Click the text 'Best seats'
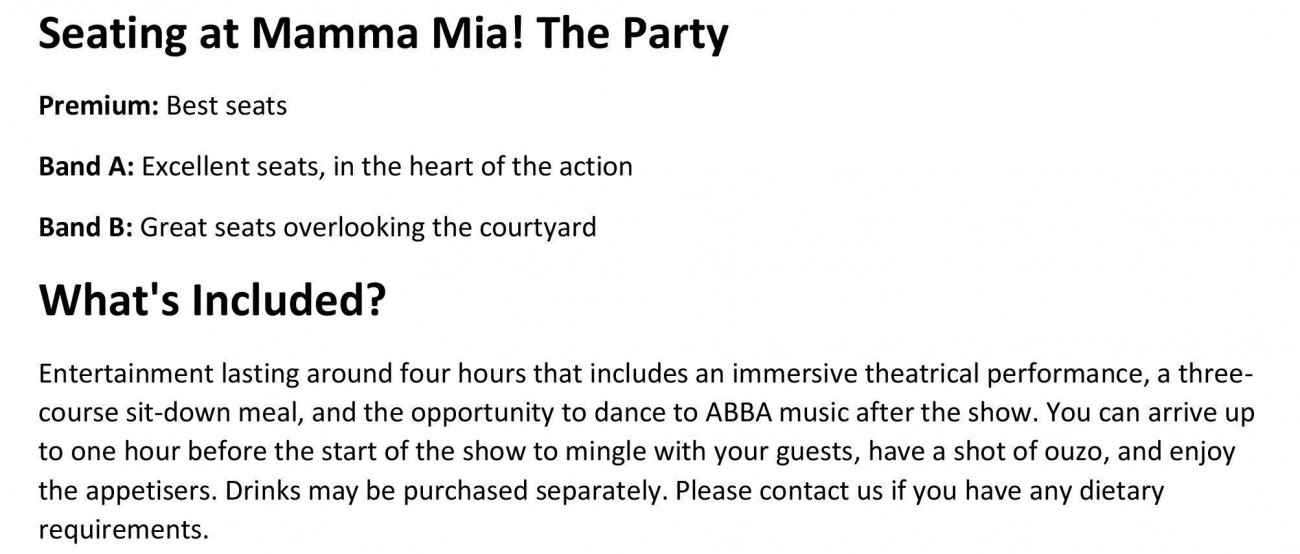 (x=227, y=105)
